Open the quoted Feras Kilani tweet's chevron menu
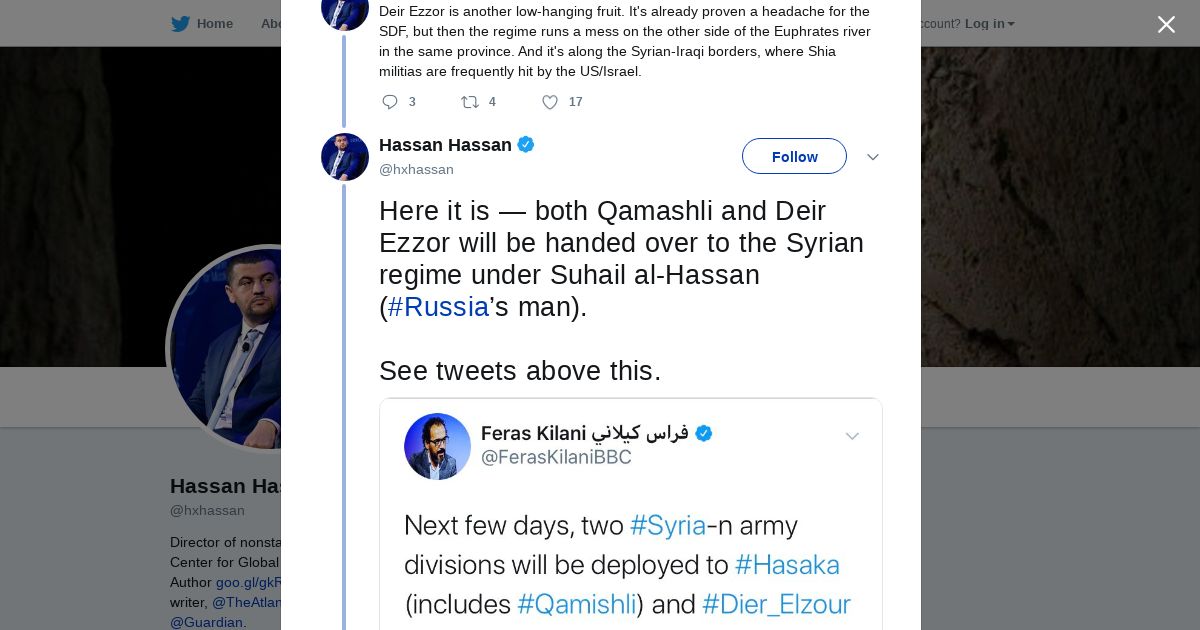Screen dimensions: 1200x630 point(852,436)
